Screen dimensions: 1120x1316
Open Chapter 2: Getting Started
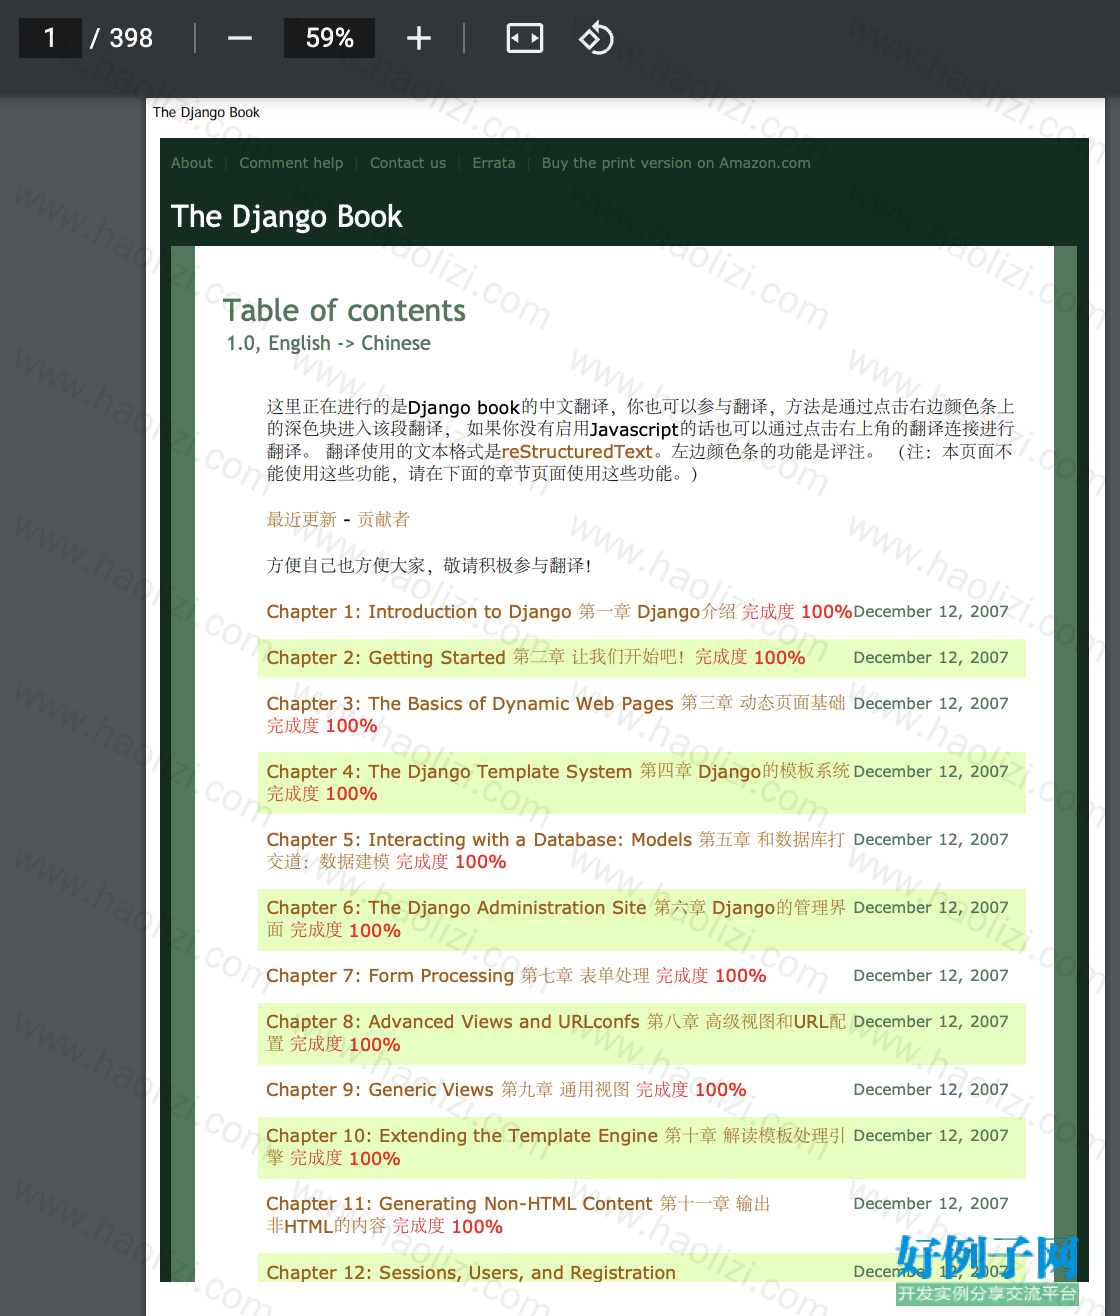(x=386, y=658)
